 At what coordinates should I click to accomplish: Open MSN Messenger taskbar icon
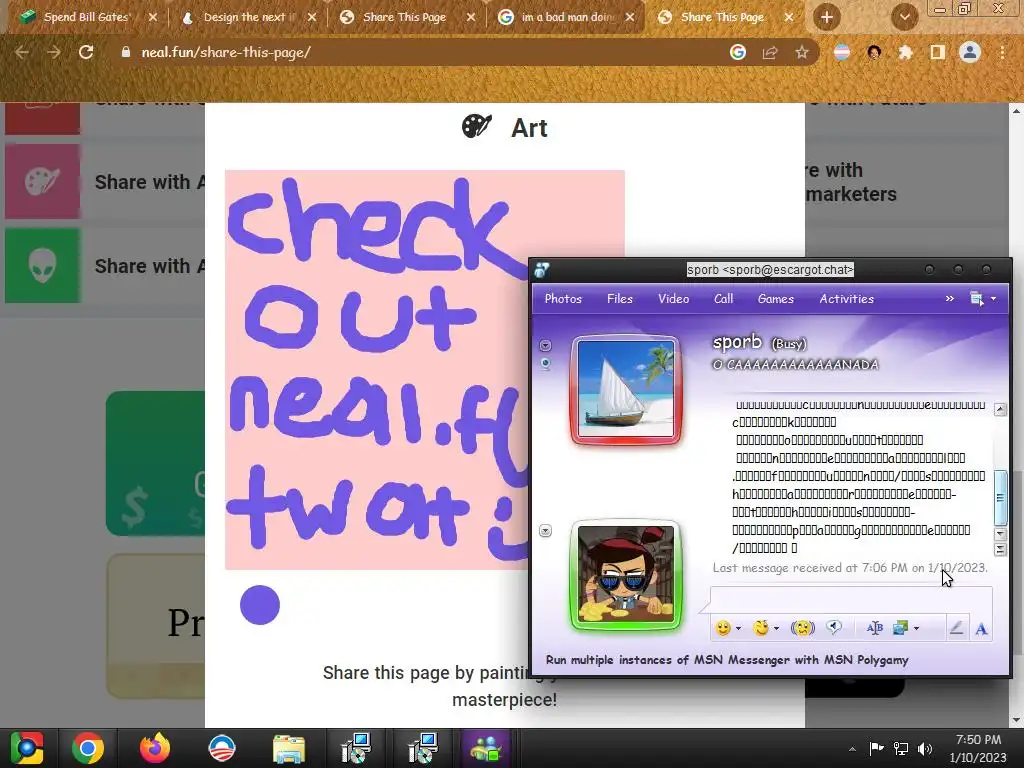coord(485,748)
